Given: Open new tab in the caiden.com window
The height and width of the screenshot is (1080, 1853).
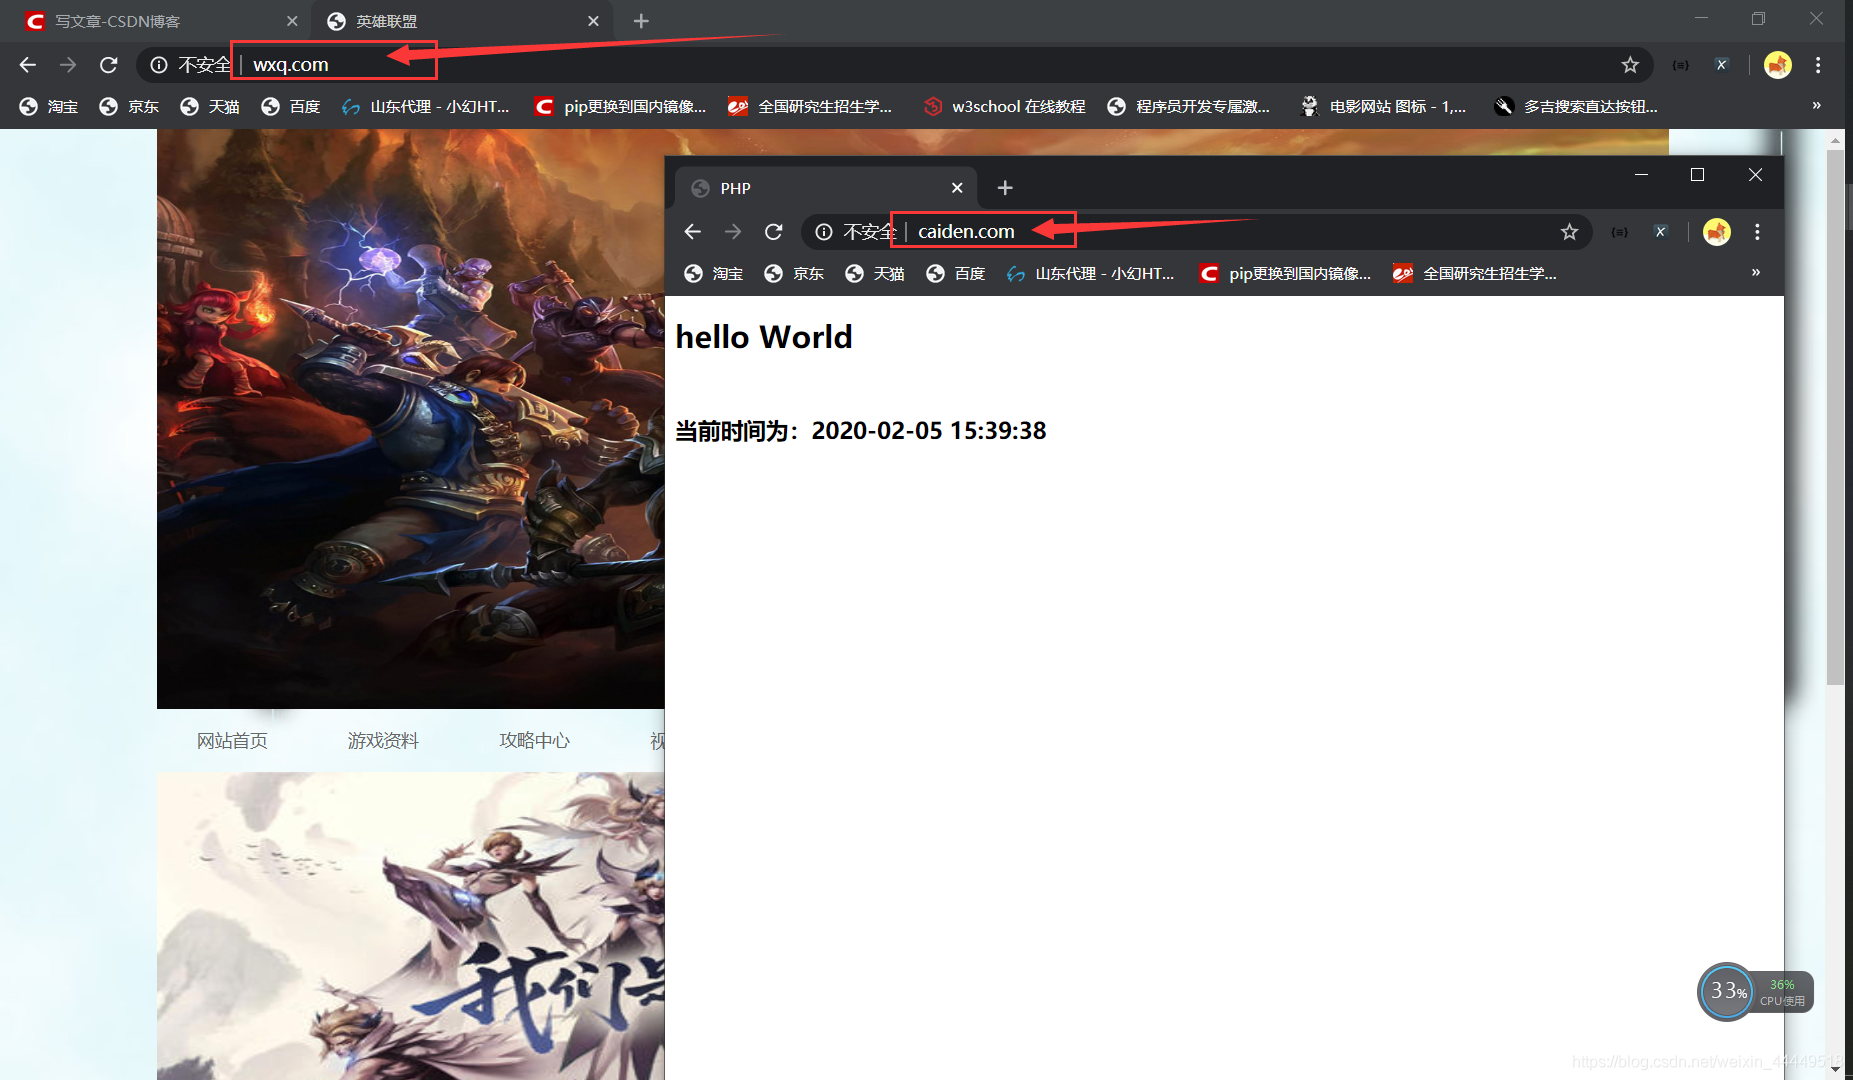Looking at the screenshot, I should point(1005,188).
